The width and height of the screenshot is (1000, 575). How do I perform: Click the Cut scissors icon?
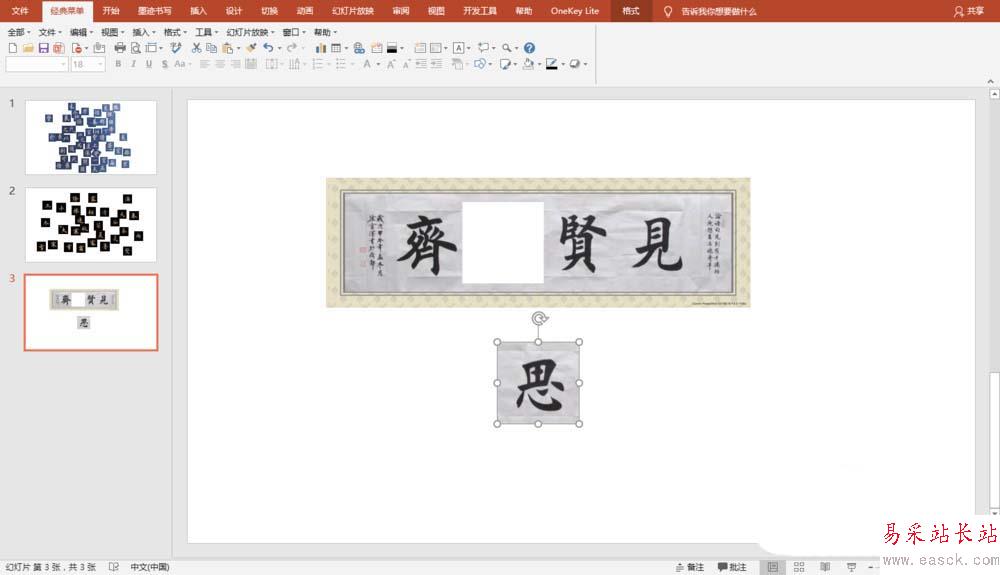[196, 48]
